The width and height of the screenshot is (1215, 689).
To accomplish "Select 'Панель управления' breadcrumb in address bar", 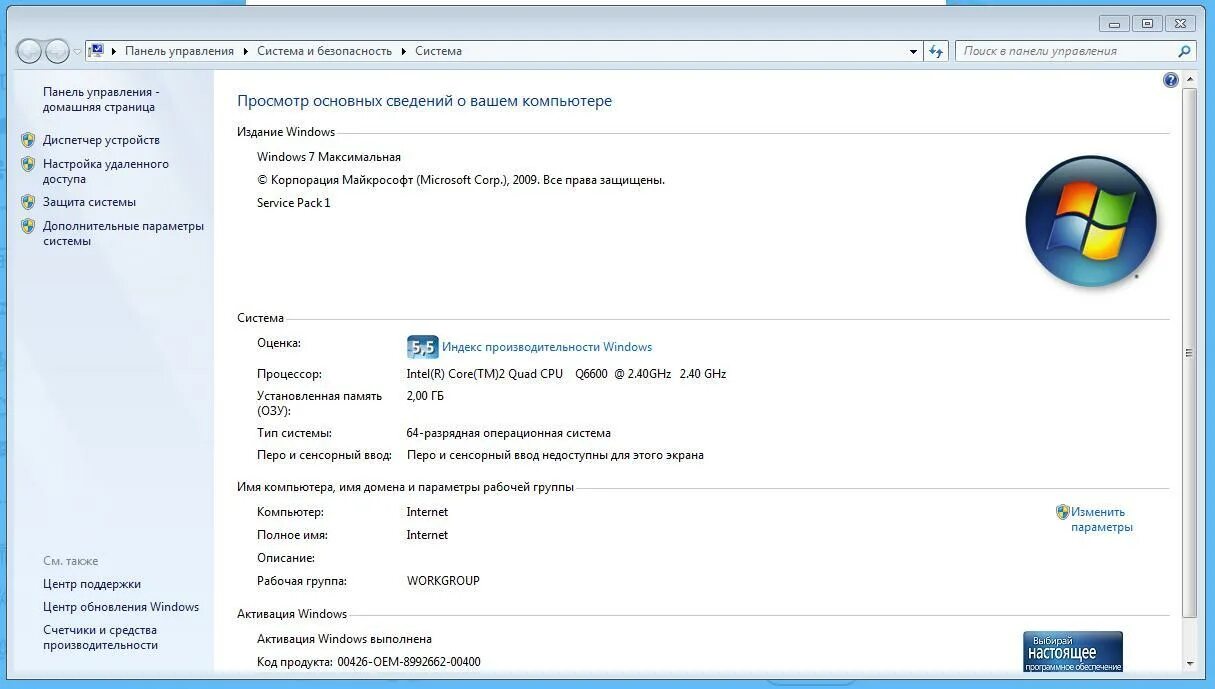I will (179, 51).
